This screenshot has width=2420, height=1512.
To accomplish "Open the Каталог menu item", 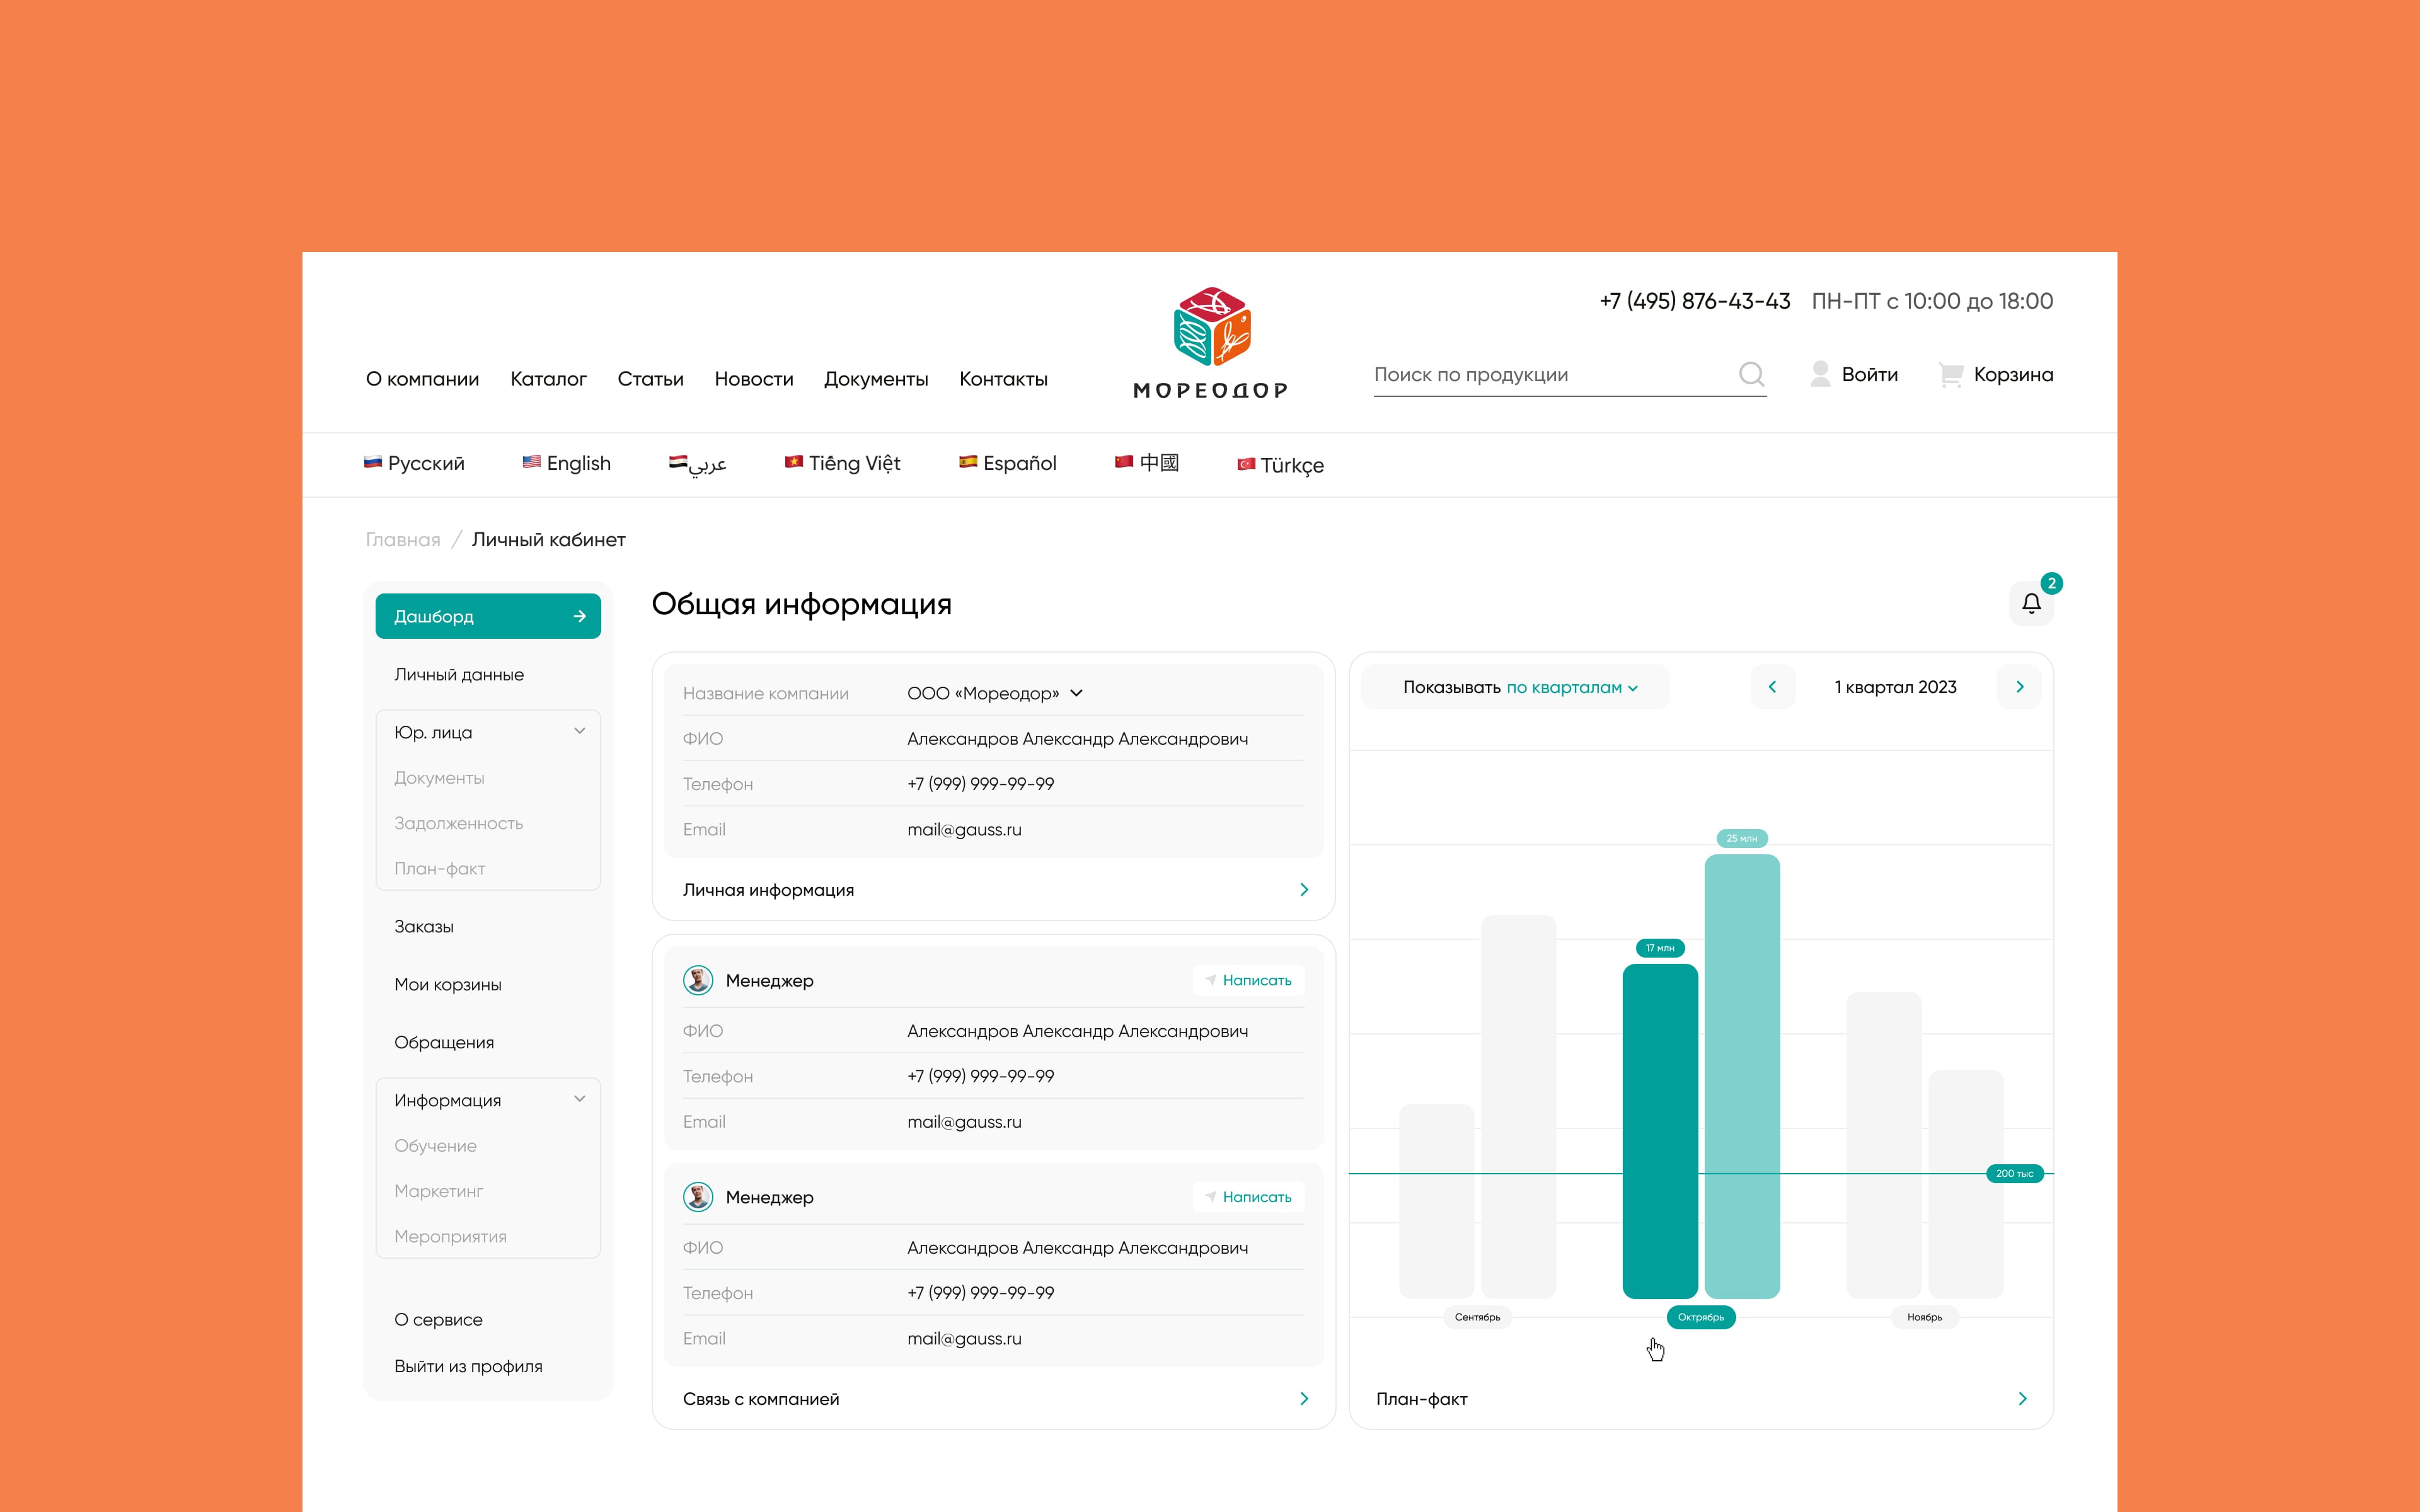I will [548, 379].
